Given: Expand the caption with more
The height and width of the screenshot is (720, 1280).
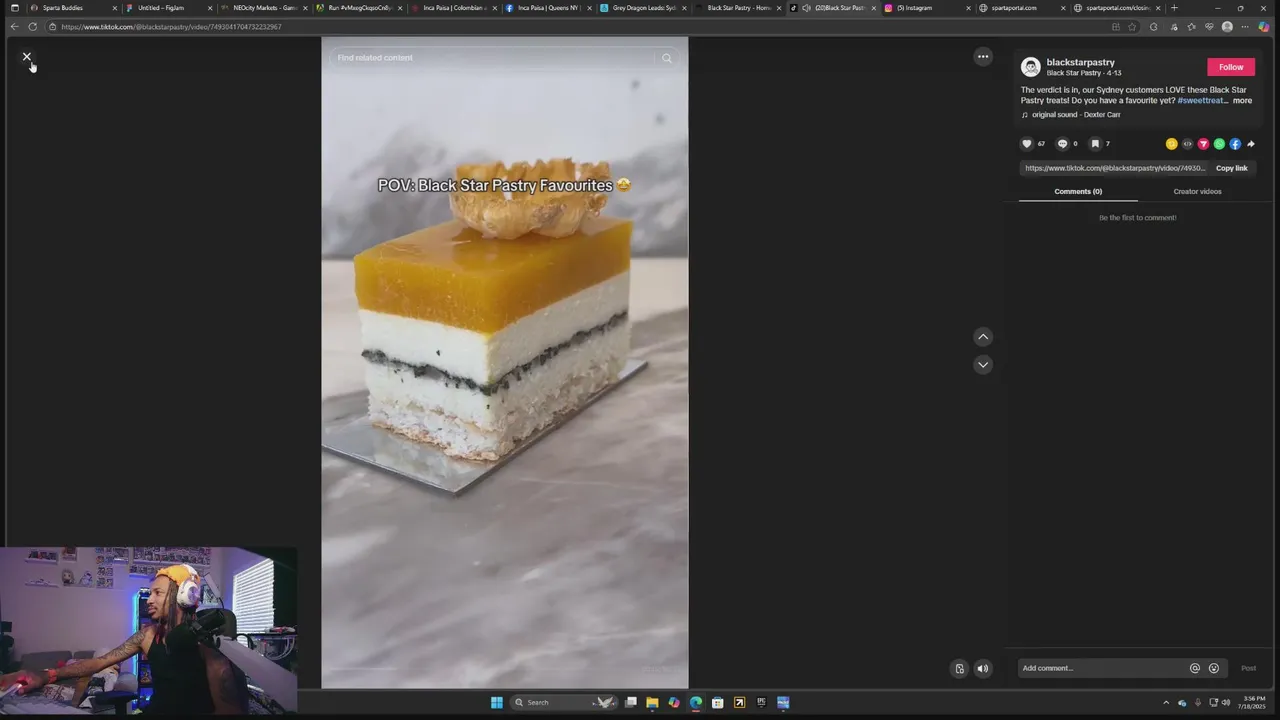Looking at the screenshot, I should [1242, 101].
